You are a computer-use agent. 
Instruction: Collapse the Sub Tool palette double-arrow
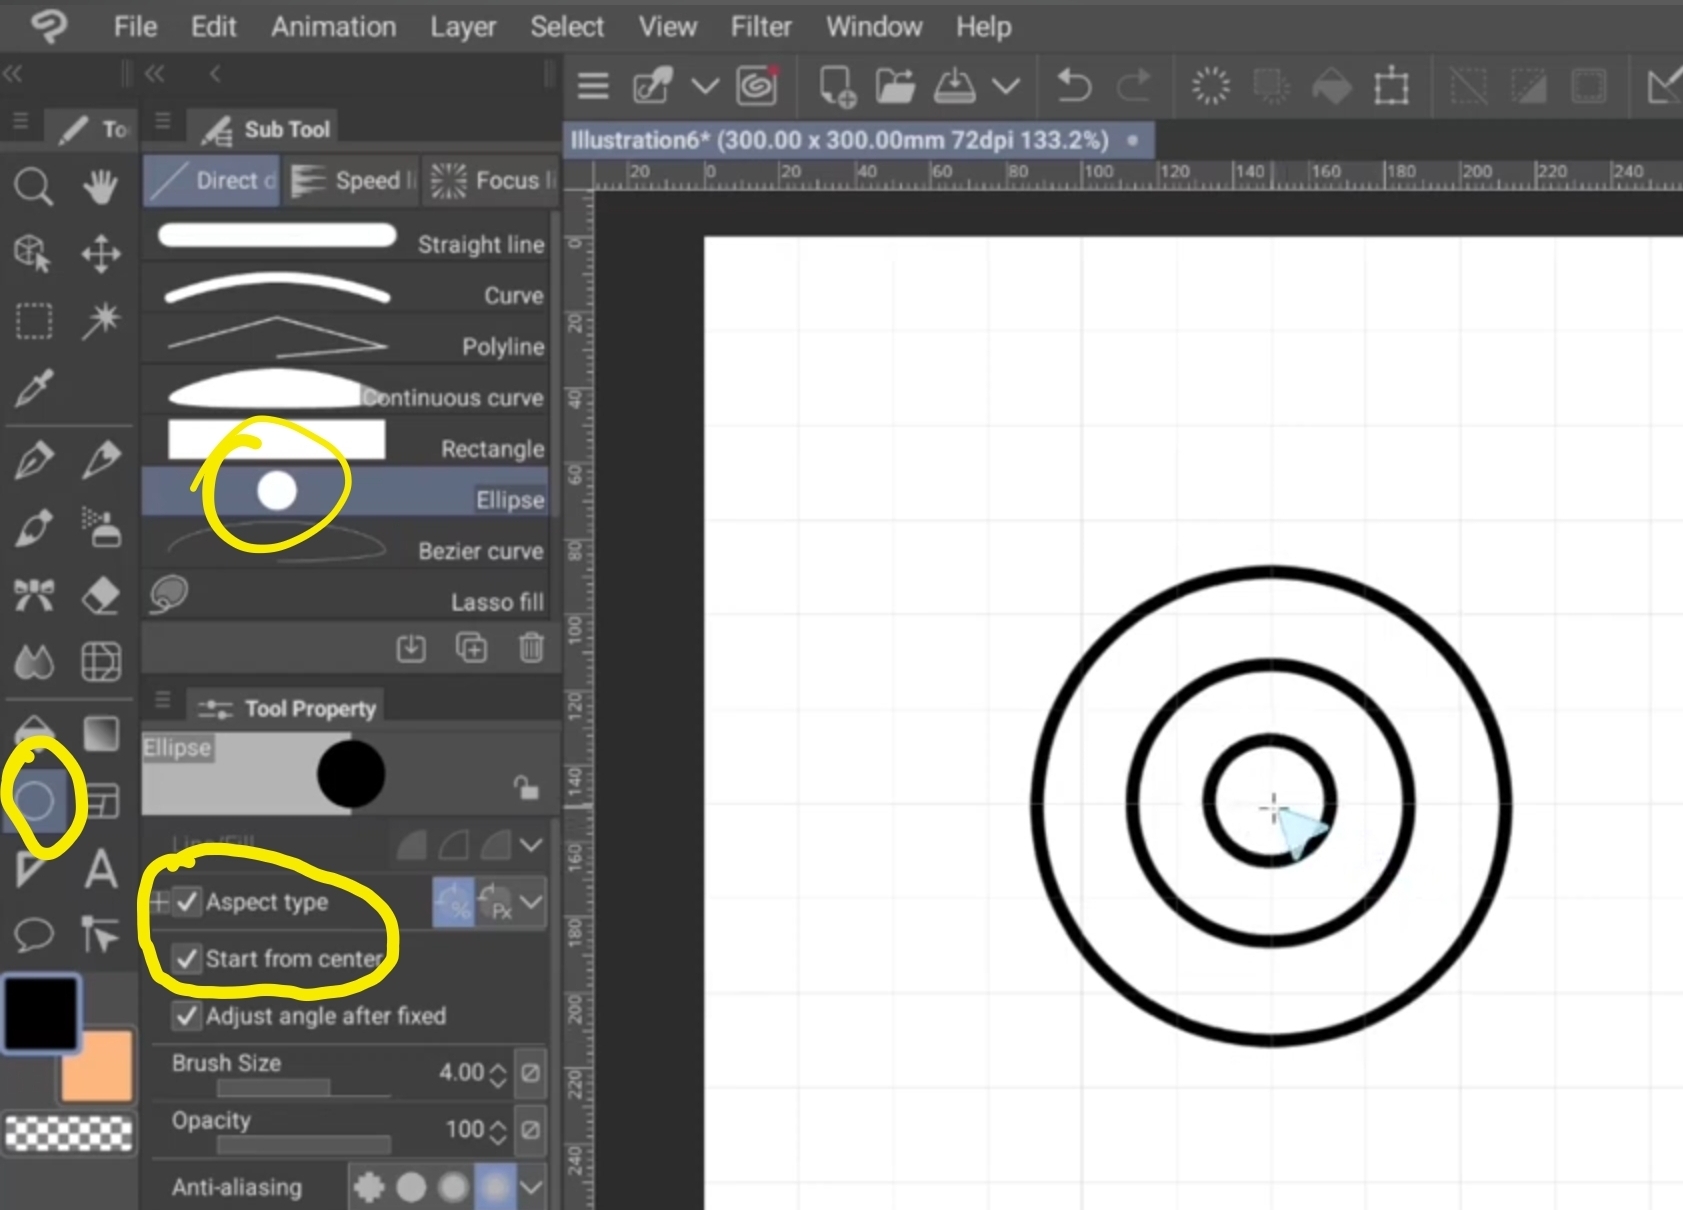point(154,73)
